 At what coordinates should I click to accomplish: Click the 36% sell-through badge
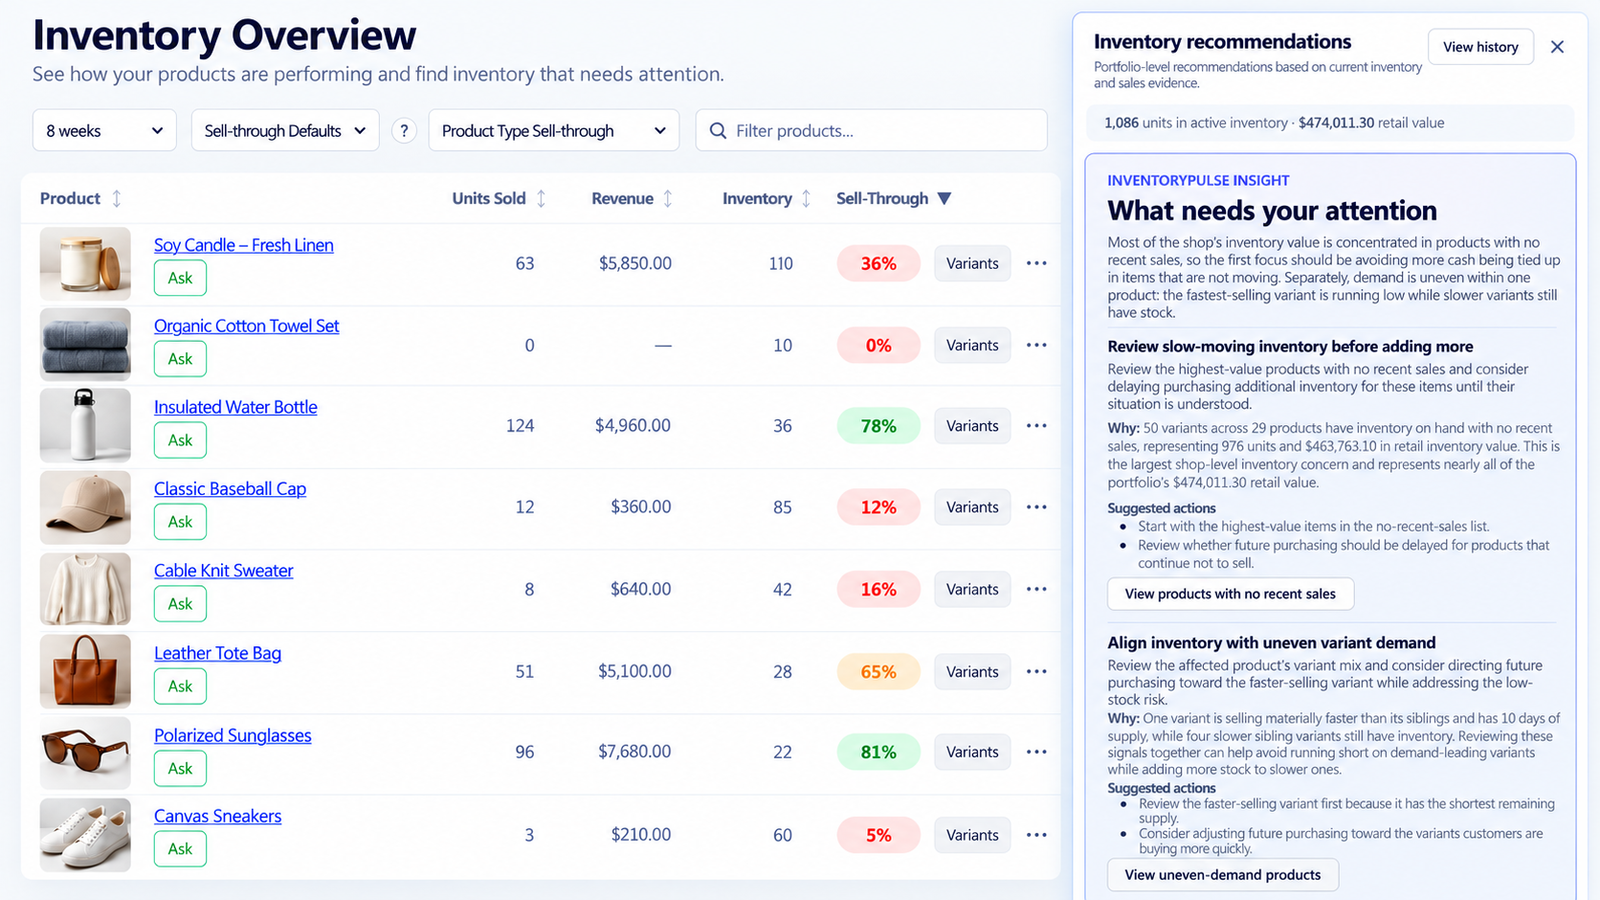[878, 263]
